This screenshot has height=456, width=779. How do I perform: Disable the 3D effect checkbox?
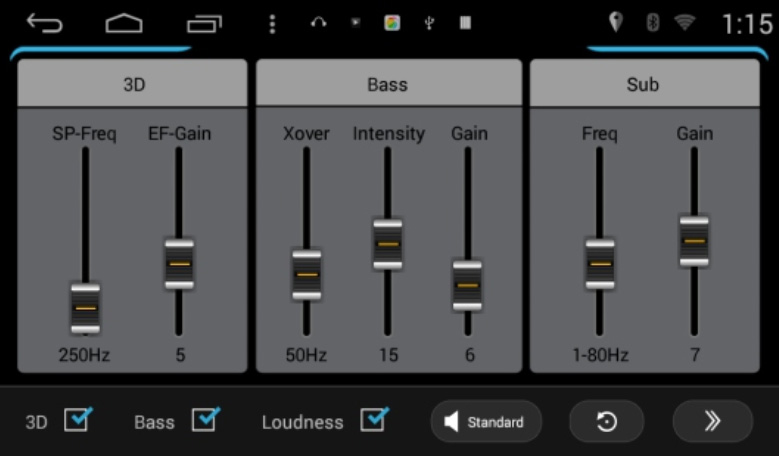tap(77, 420)
